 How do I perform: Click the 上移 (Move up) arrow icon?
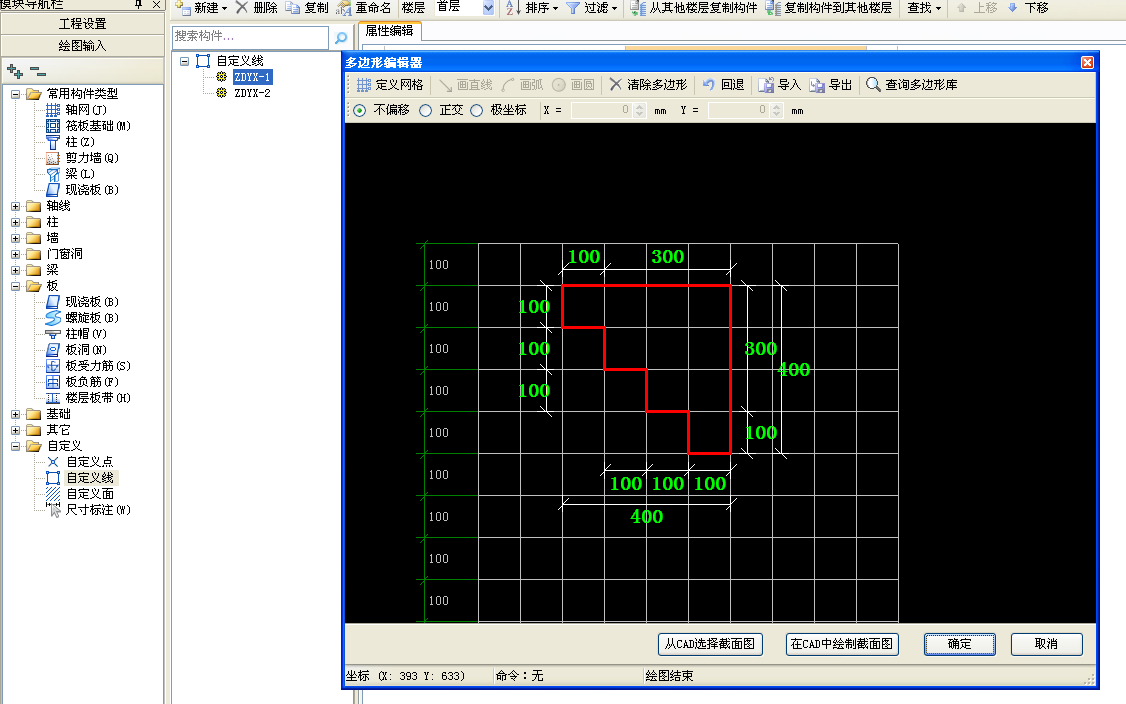[962, 8]
